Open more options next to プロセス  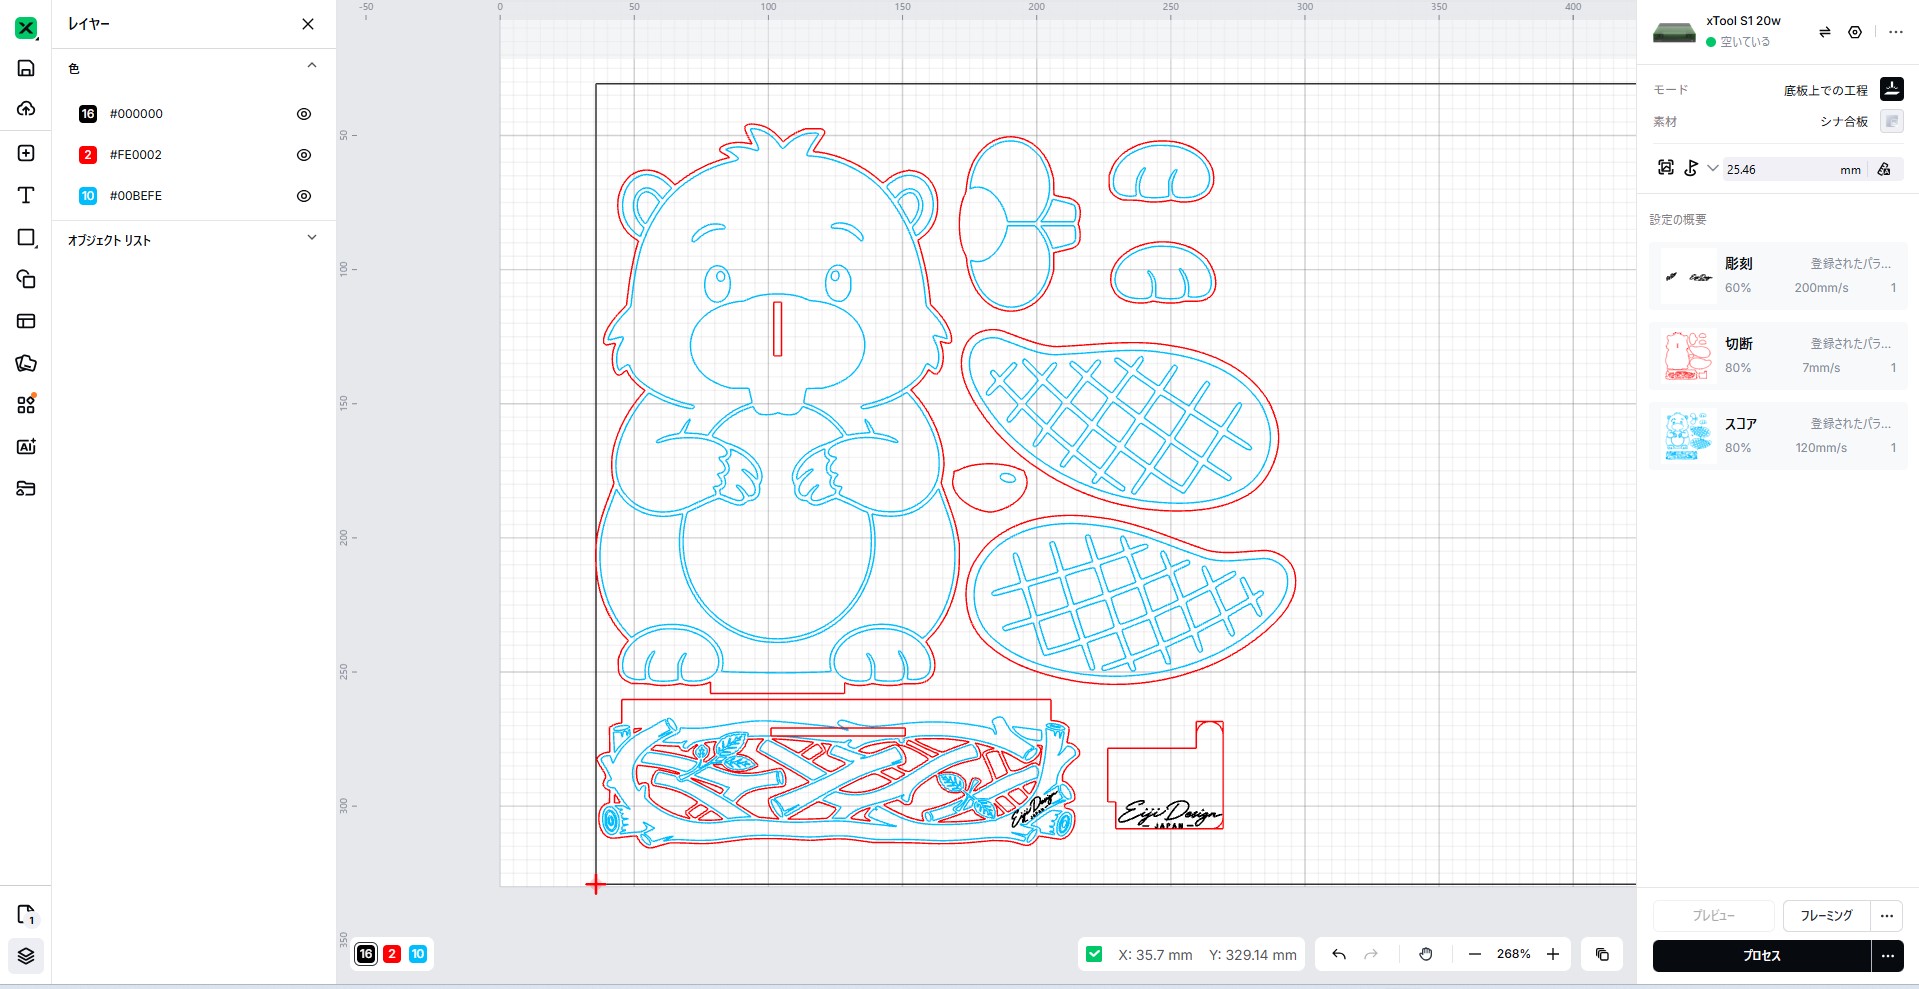point(1888,956)
